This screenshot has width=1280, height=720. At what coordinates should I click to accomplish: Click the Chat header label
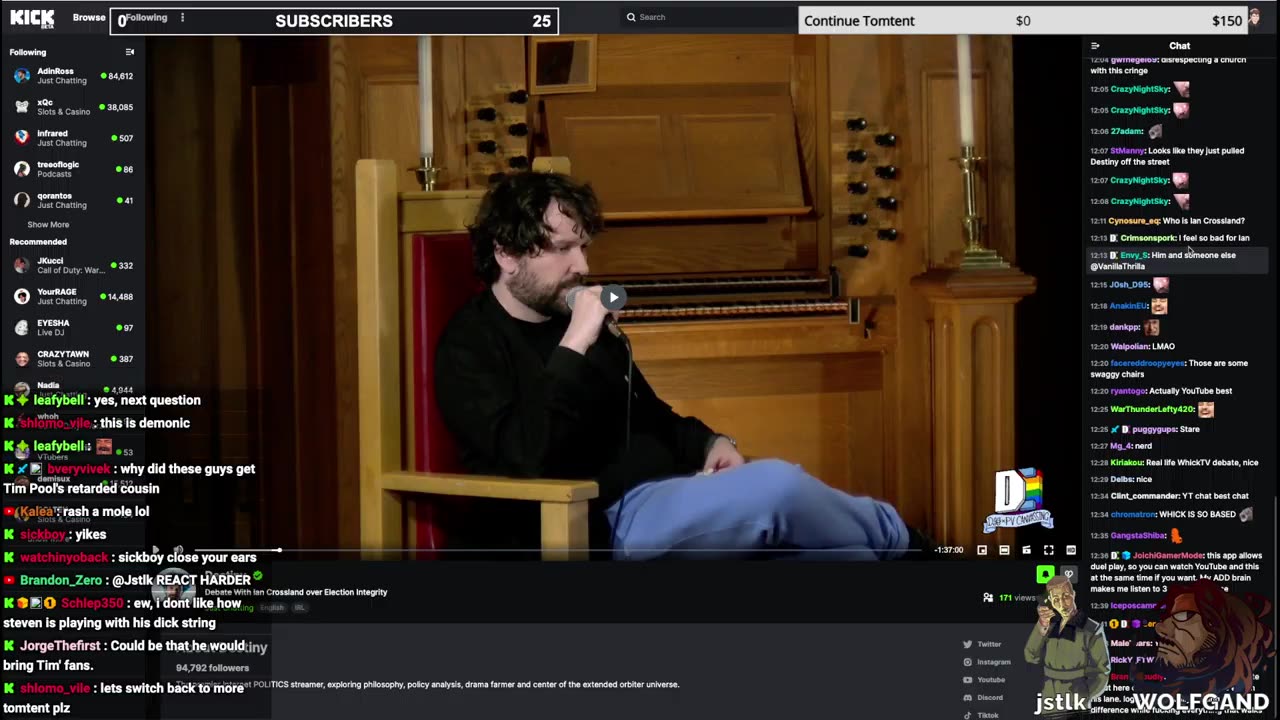click(x=1180, y=46)
